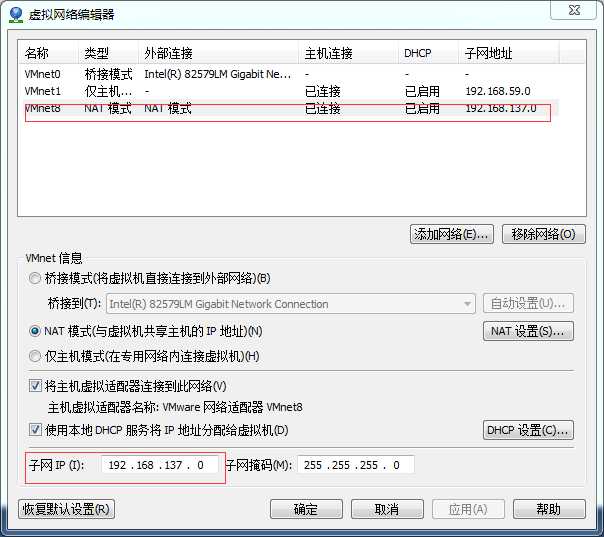Toggle 将主机虚拟适配器连接到此网络 checkbox
604x537 pixels.
(x=35, y=386)
